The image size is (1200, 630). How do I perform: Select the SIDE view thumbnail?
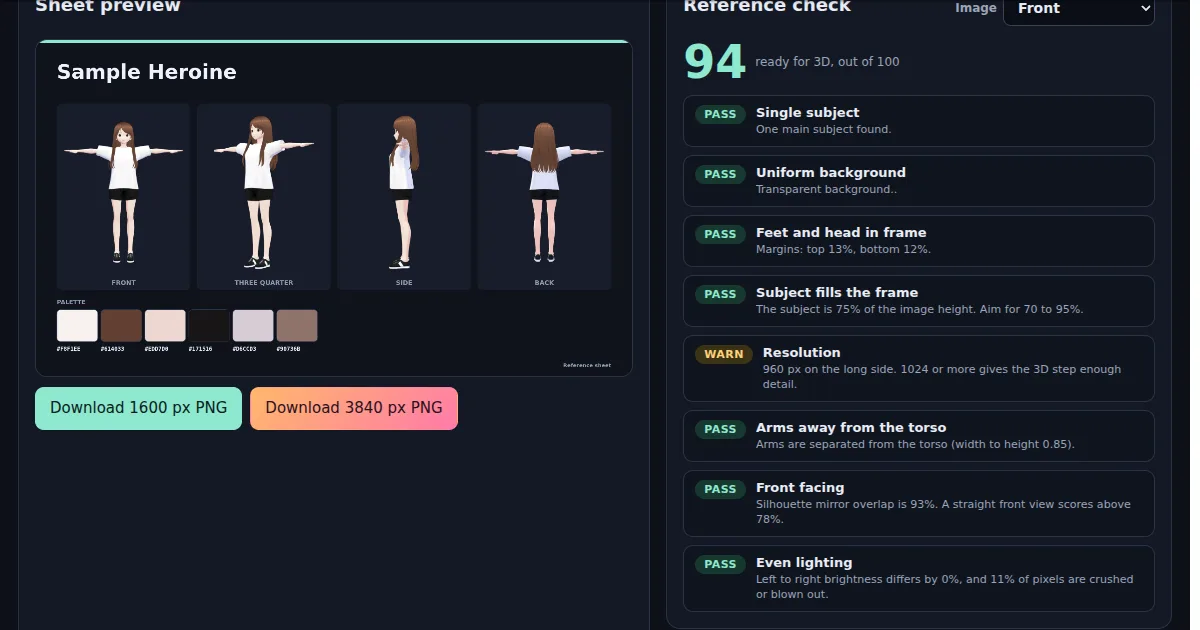pos(404,197)
